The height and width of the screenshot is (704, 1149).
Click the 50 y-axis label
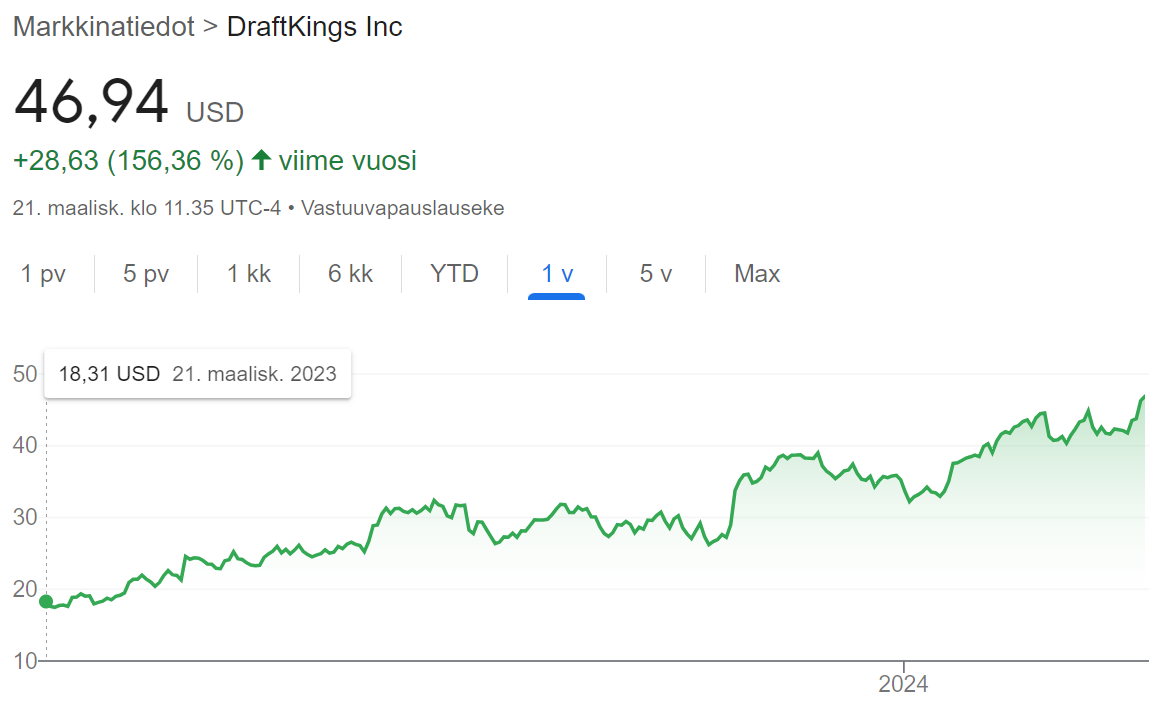coord(25,374)
